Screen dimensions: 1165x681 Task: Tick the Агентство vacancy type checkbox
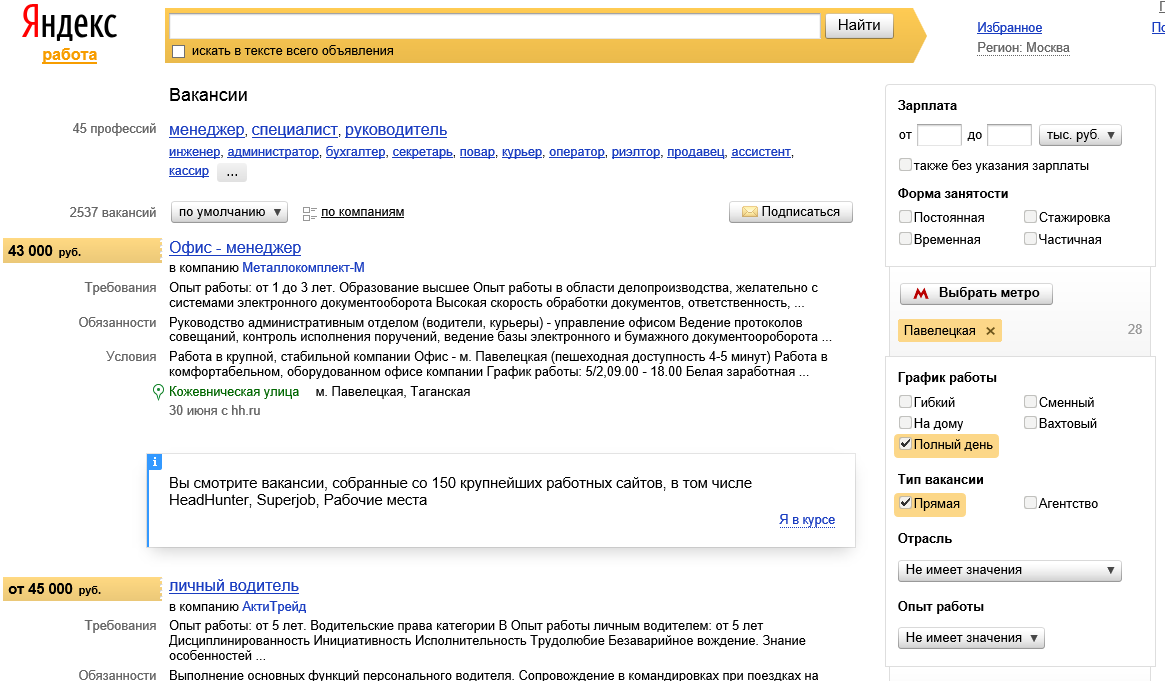1030,503
